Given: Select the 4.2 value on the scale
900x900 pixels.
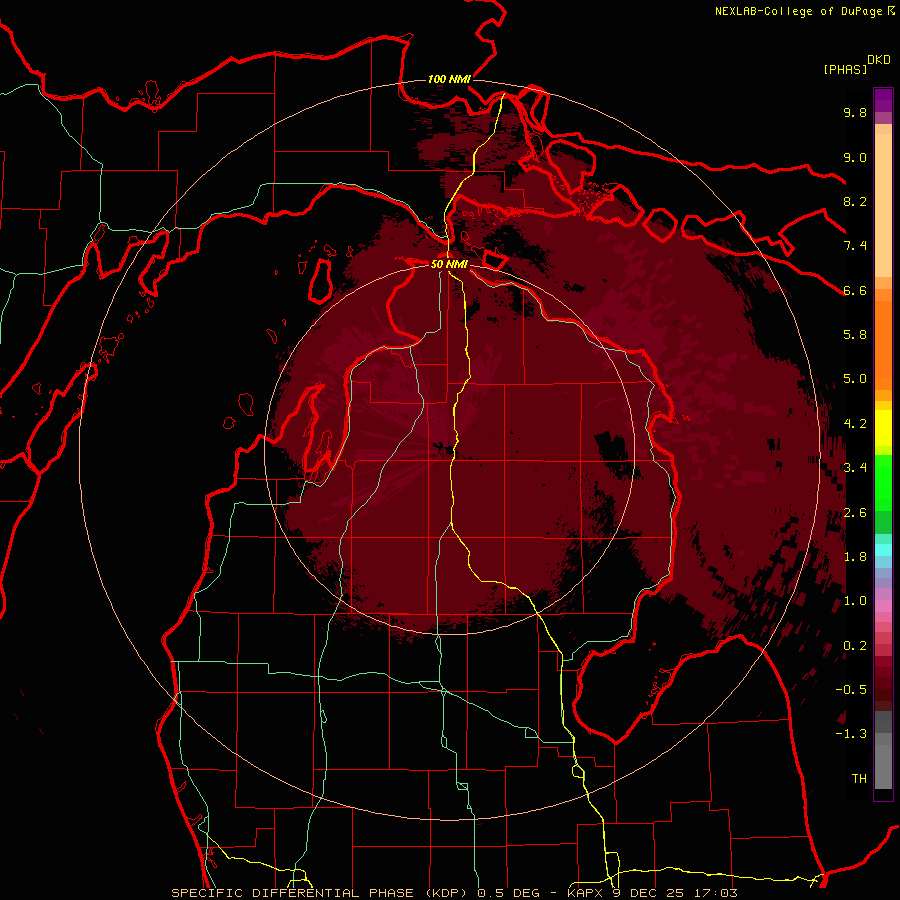Looking at the screenshot, I should [x=855, y=424].
